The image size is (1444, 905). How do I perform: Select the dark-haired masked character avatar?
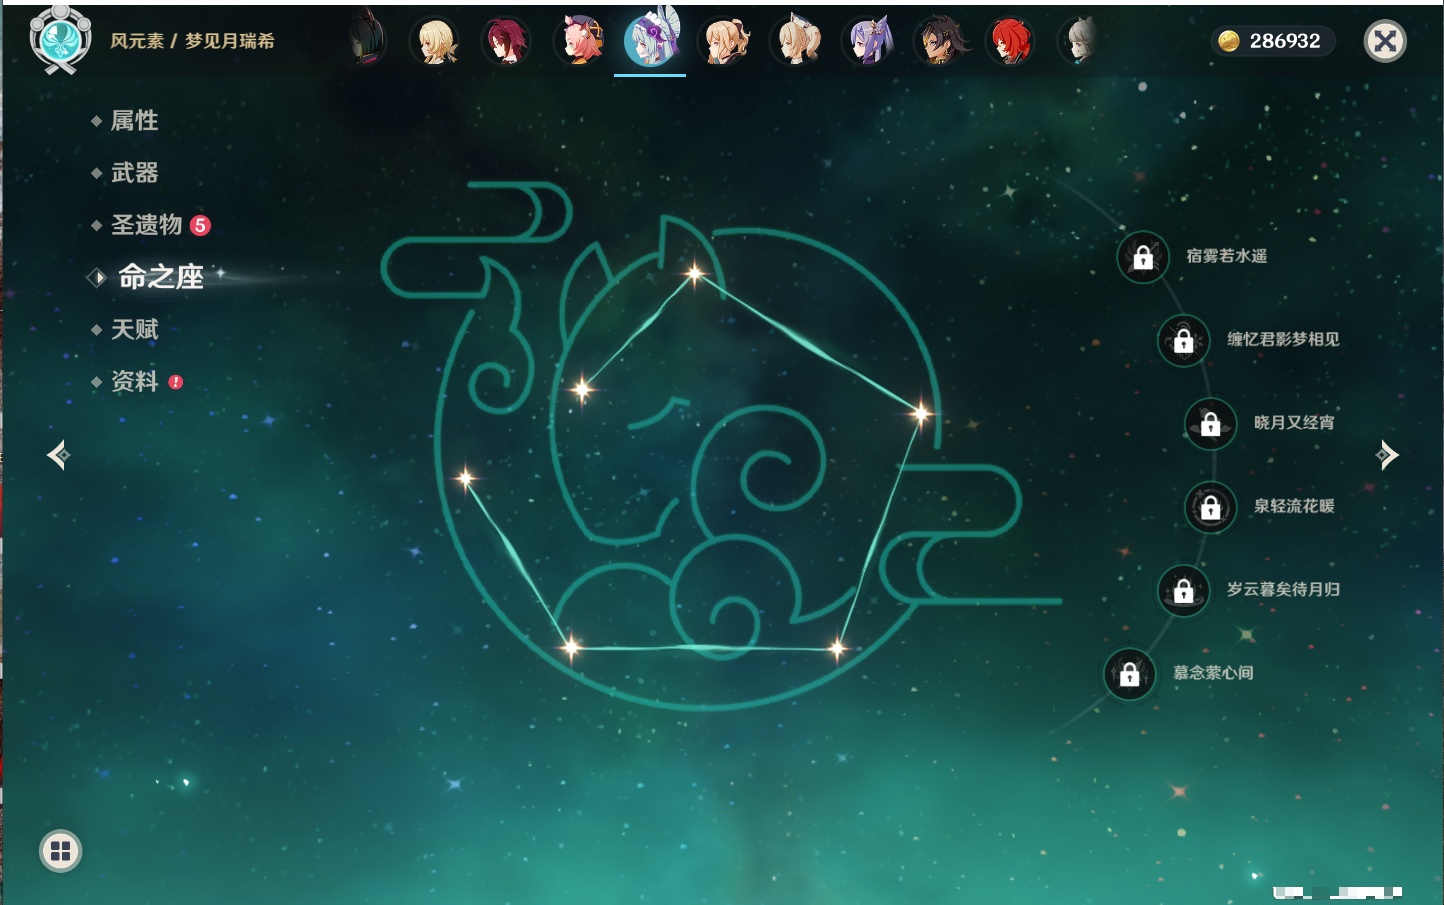(367, 41)
